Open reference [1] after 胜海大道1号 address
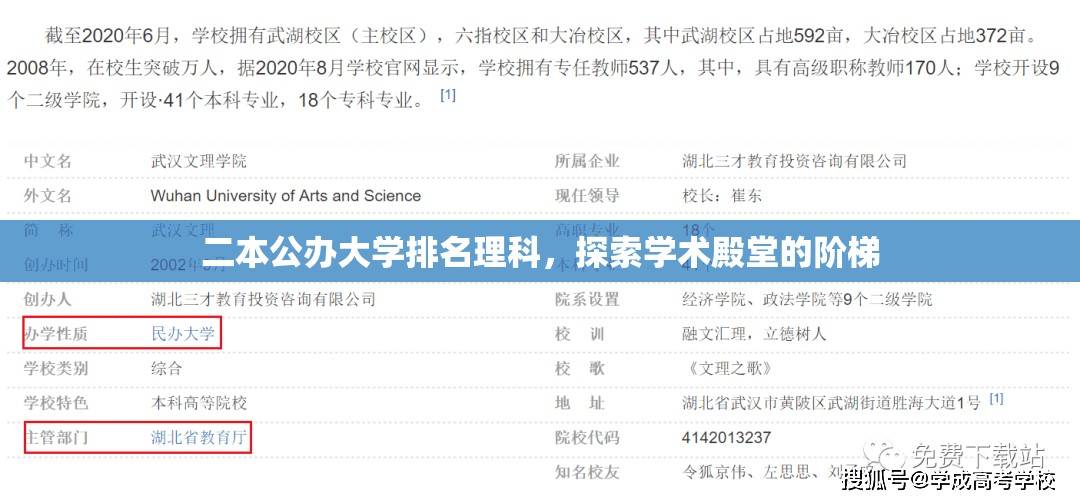1080x503 pixels. click(996, 398)
